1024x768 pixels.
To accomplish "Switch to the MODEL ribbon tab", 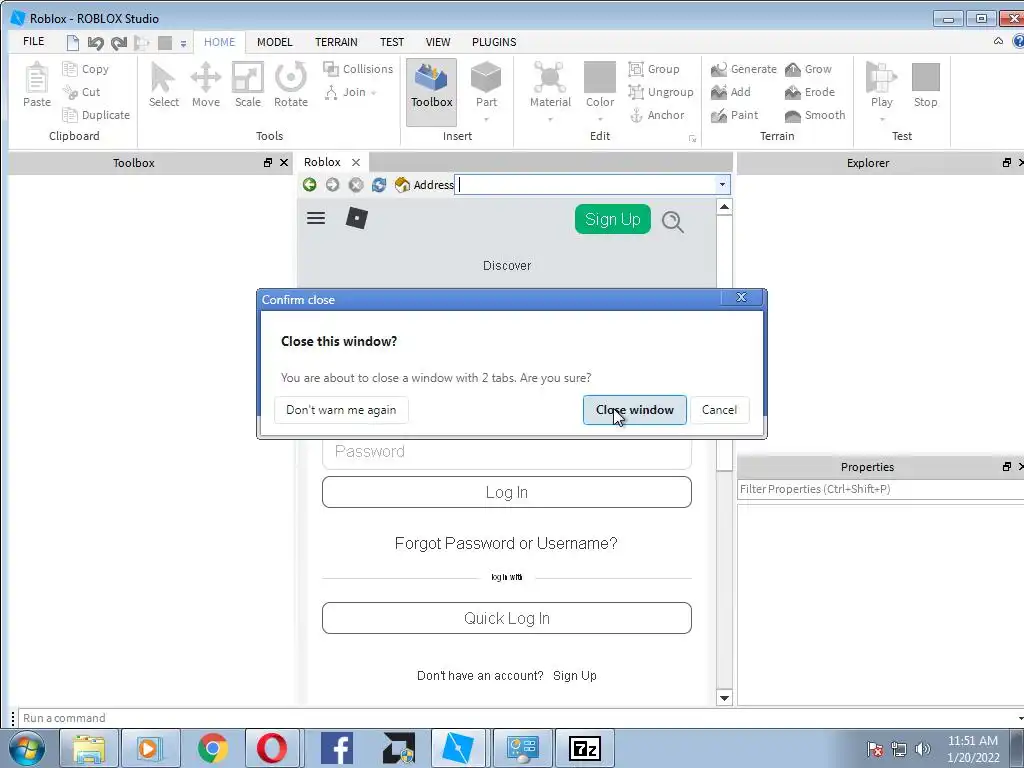I will point(274,42).
